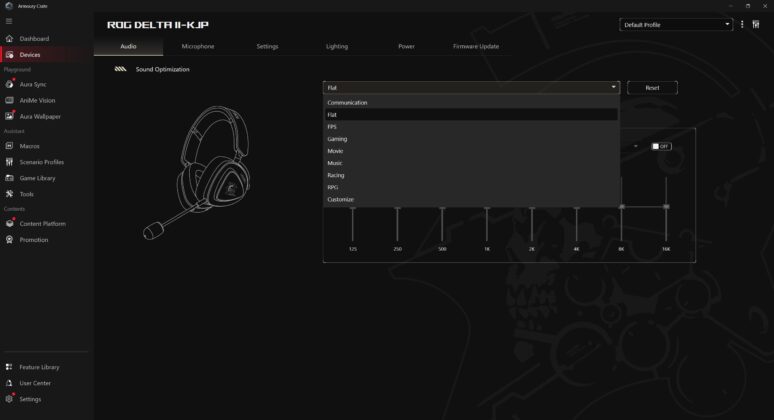Go to Game Library
The height and width of the screenshot is (420, 774).
coord(38,178)
